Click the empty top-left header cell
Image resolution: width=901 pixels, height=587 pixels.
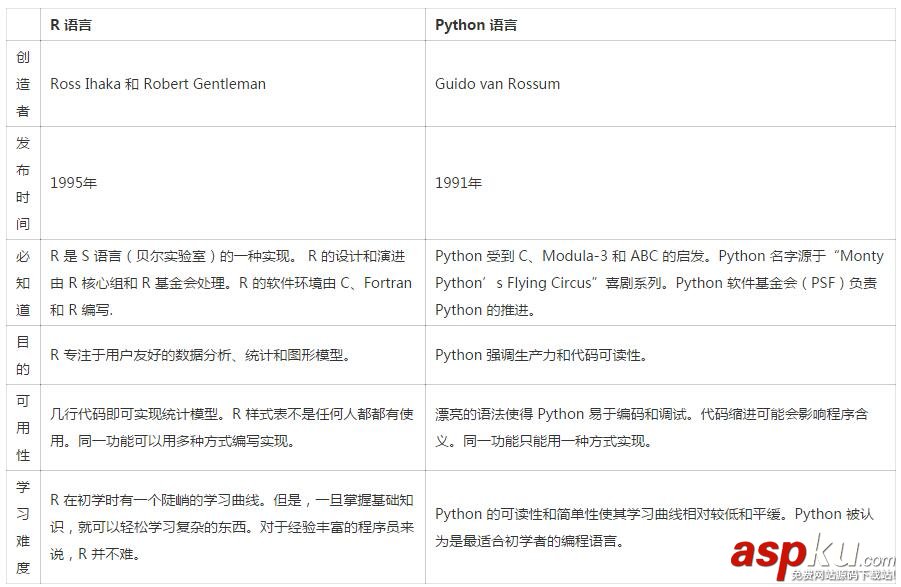pos(22,24)
